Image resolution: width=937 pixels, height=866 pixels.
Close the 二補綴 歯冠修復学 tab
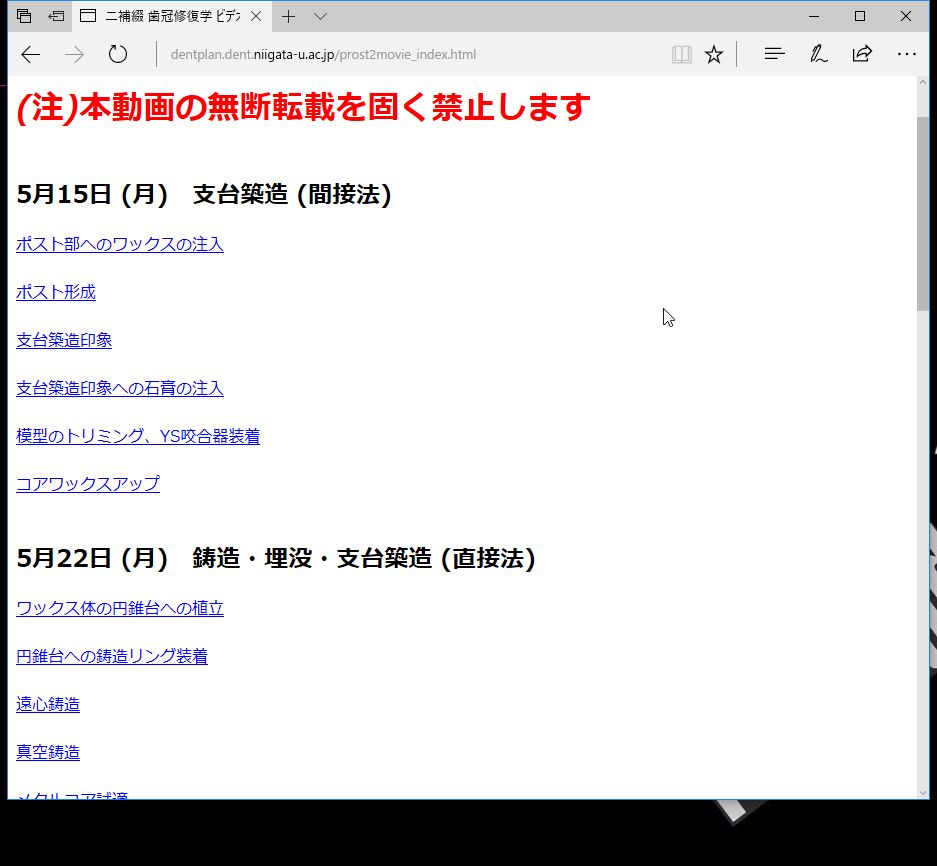pyautogui.click(x=256, y=16)
